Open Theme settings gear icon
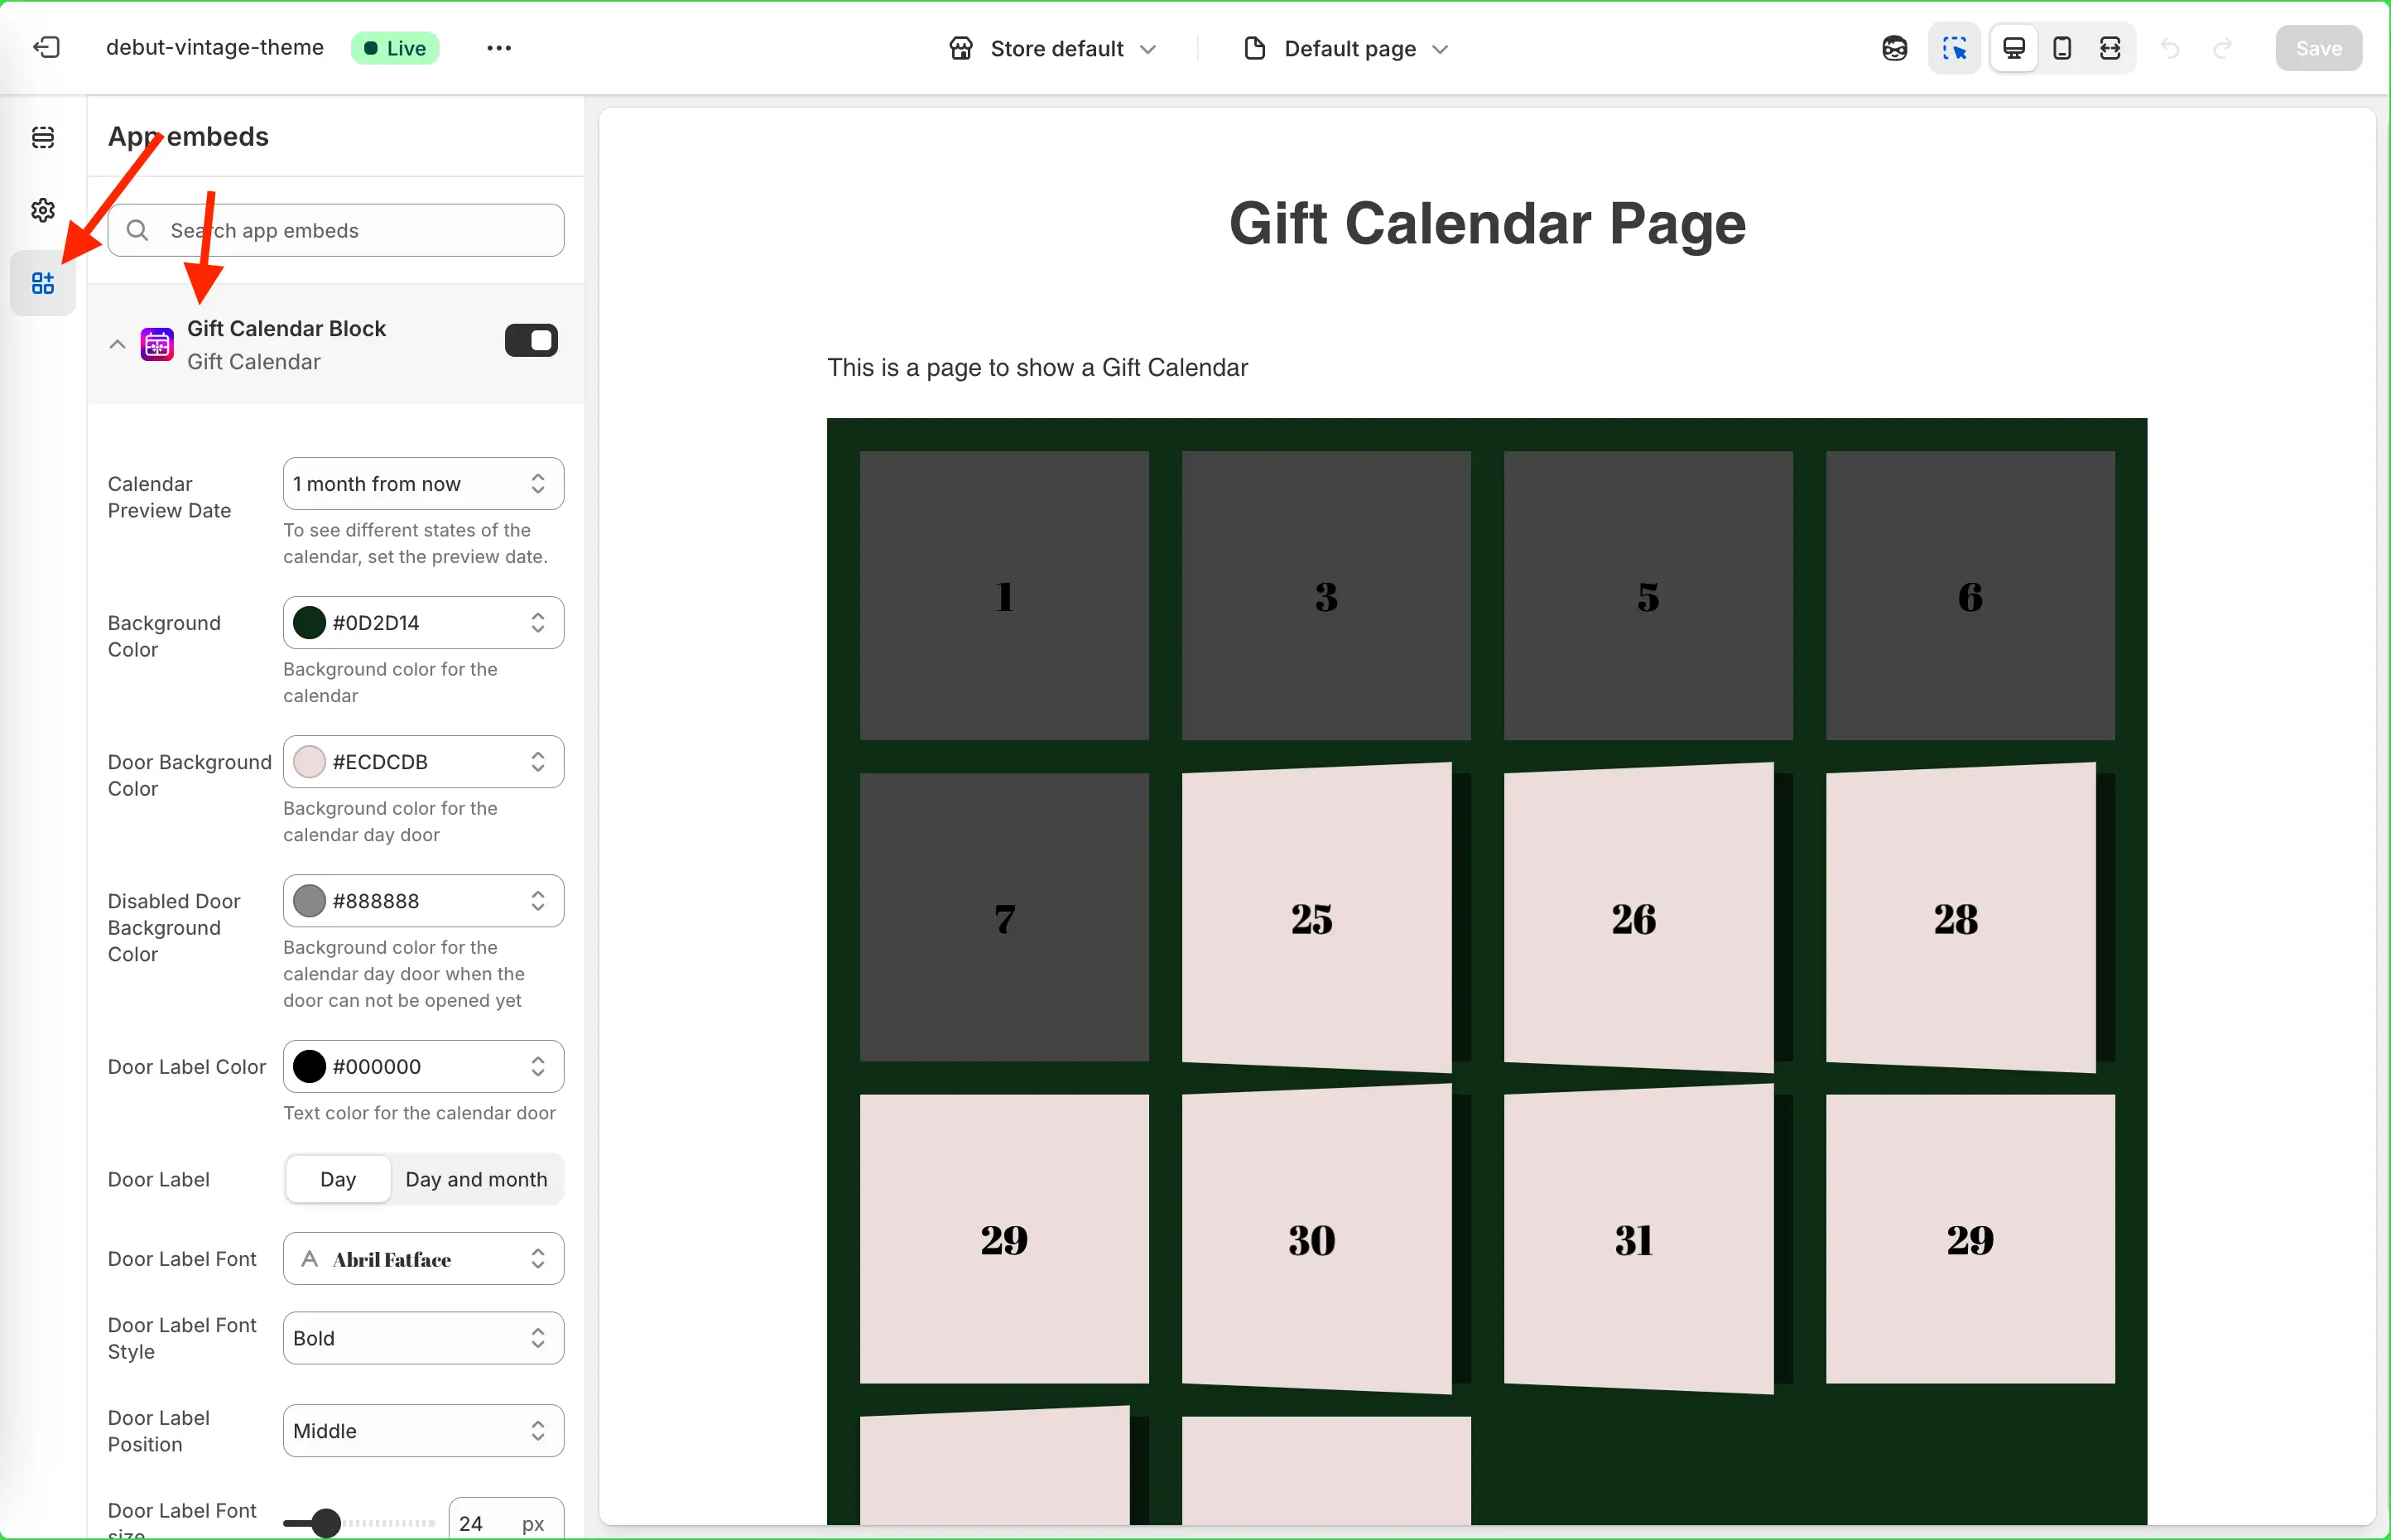2391x1540 pixels. click(43, 210)
